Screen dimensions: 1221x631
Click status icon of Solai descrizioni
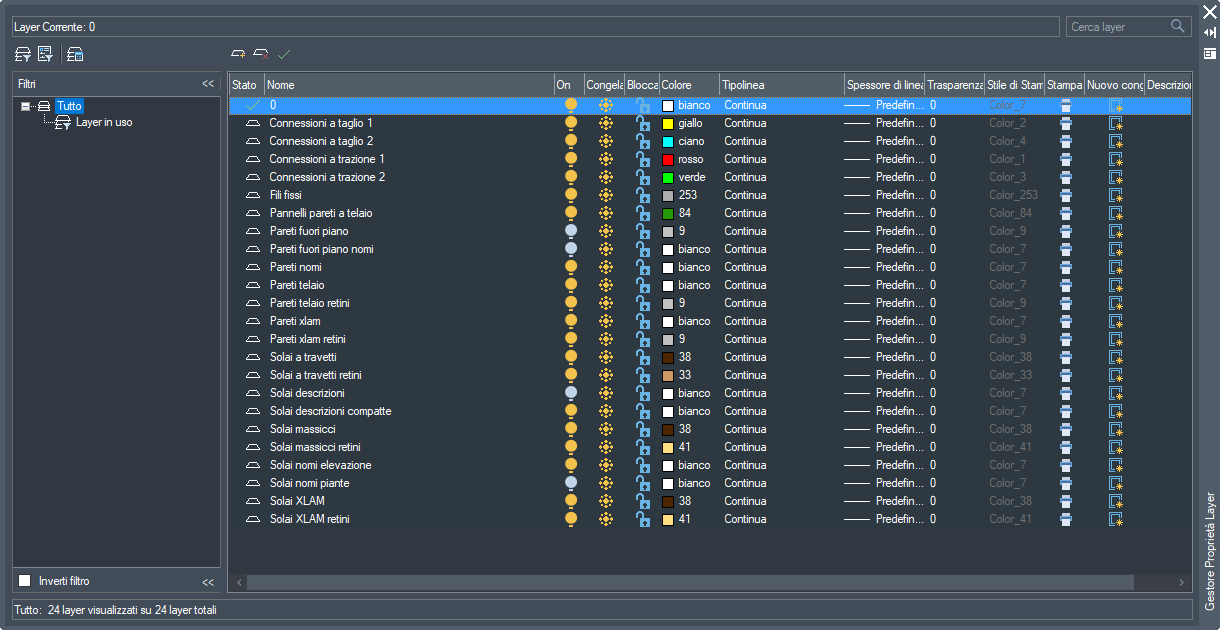[x=252, y=393]
